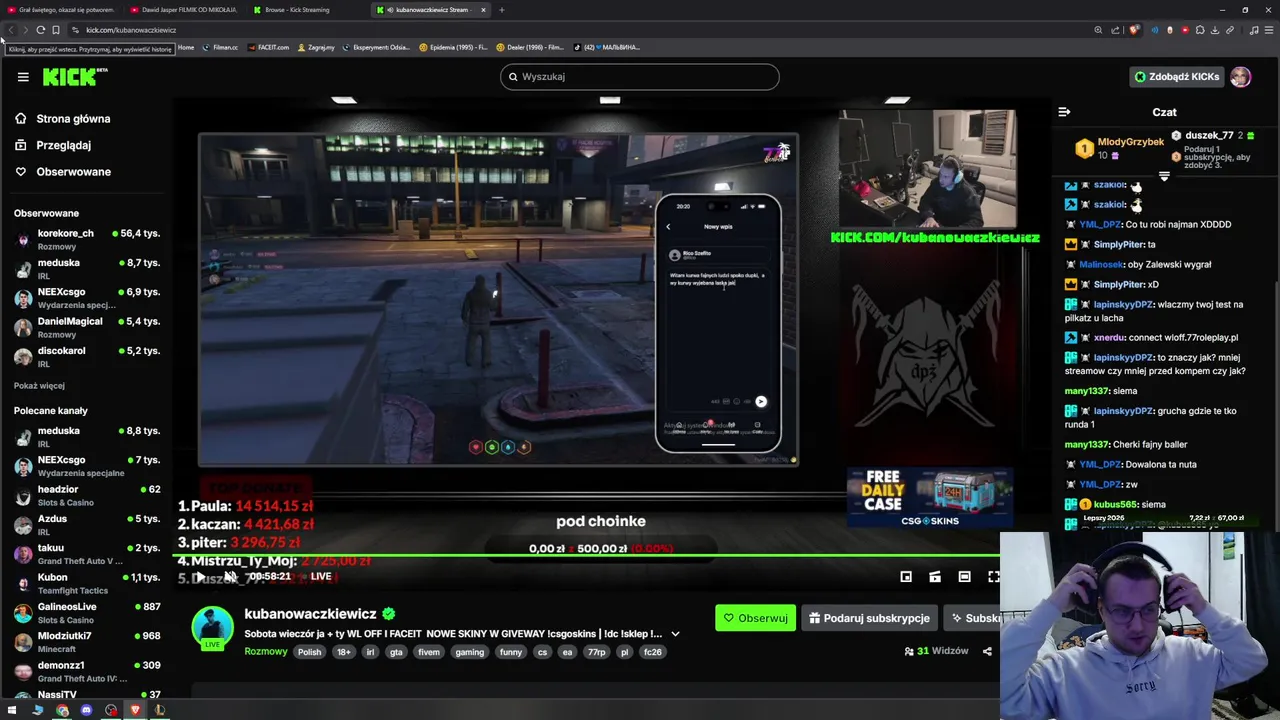
Task: Open takuu recommended channel
Action: point(86,554)
